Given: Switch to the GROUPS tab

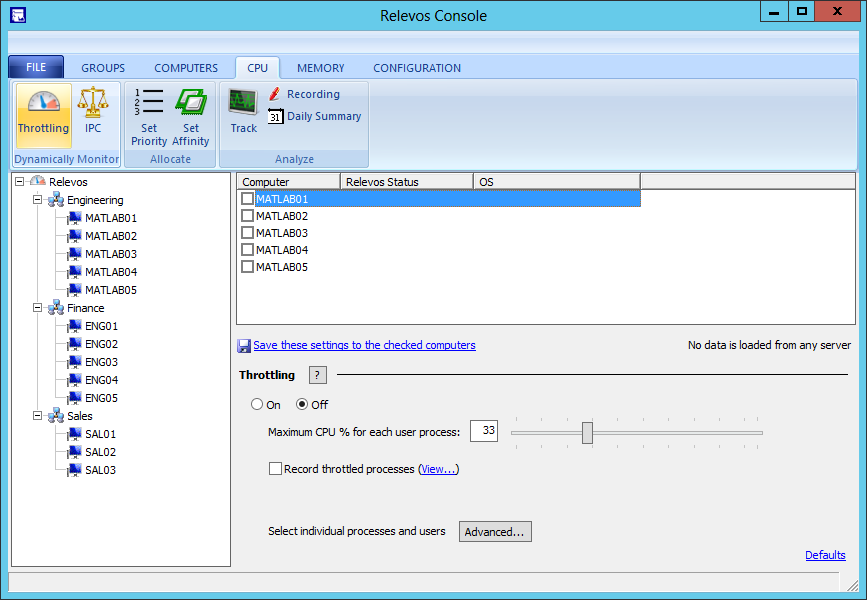Looking at the screenshot, I should [103, 68].
